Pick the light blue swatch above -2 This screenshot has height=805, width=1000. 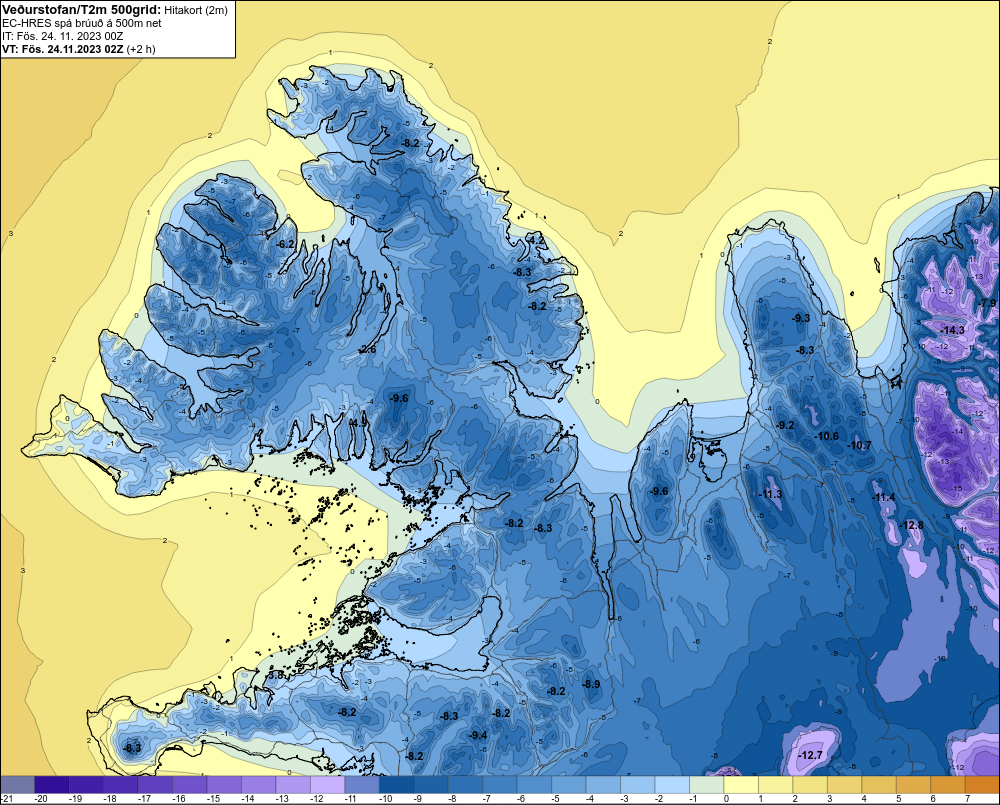(672, 784)
